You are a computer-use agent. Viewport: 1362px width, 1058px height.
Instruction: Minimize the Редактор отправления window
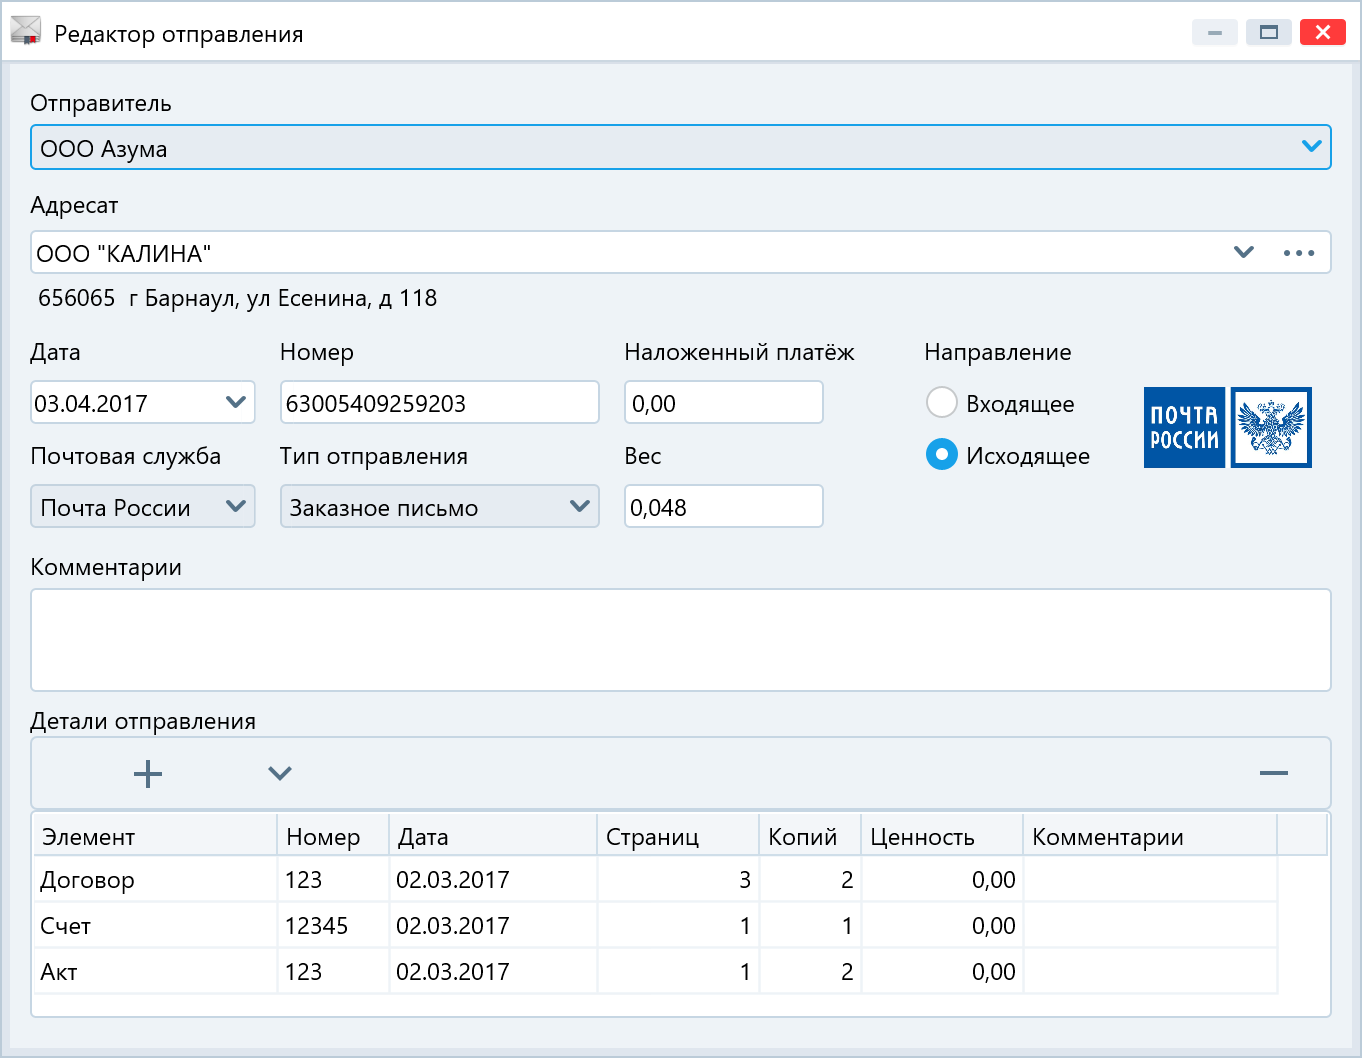point(1215,33)
